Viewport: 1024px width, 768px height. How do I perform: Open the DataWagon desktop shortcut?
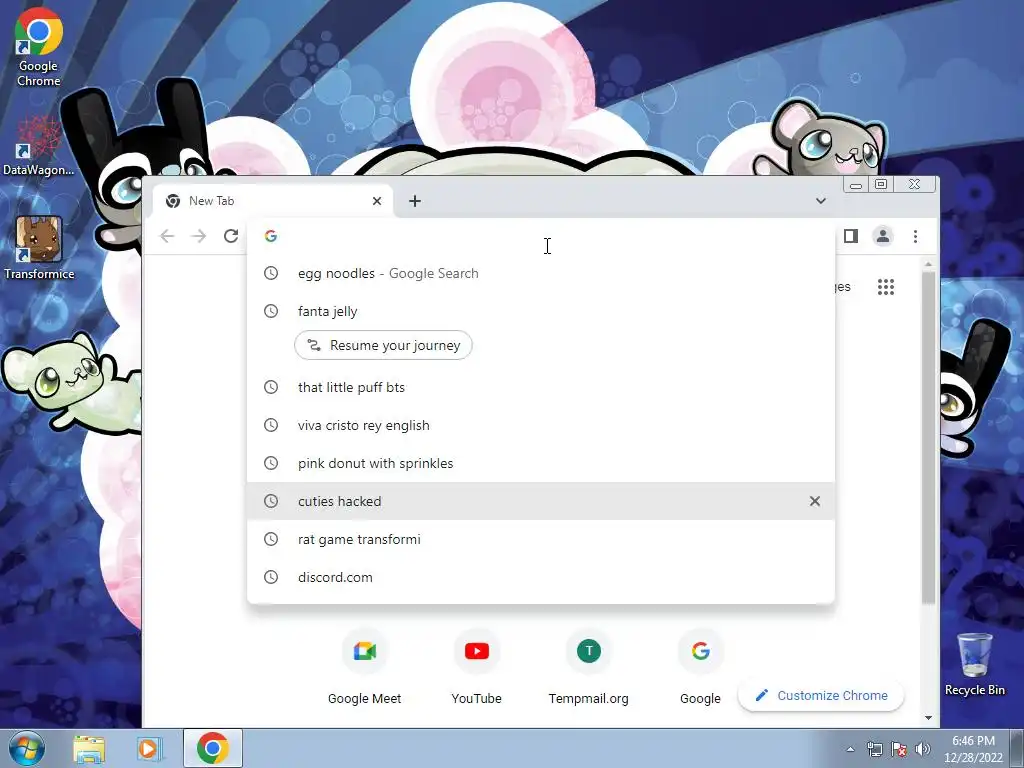tap(38, 147)
